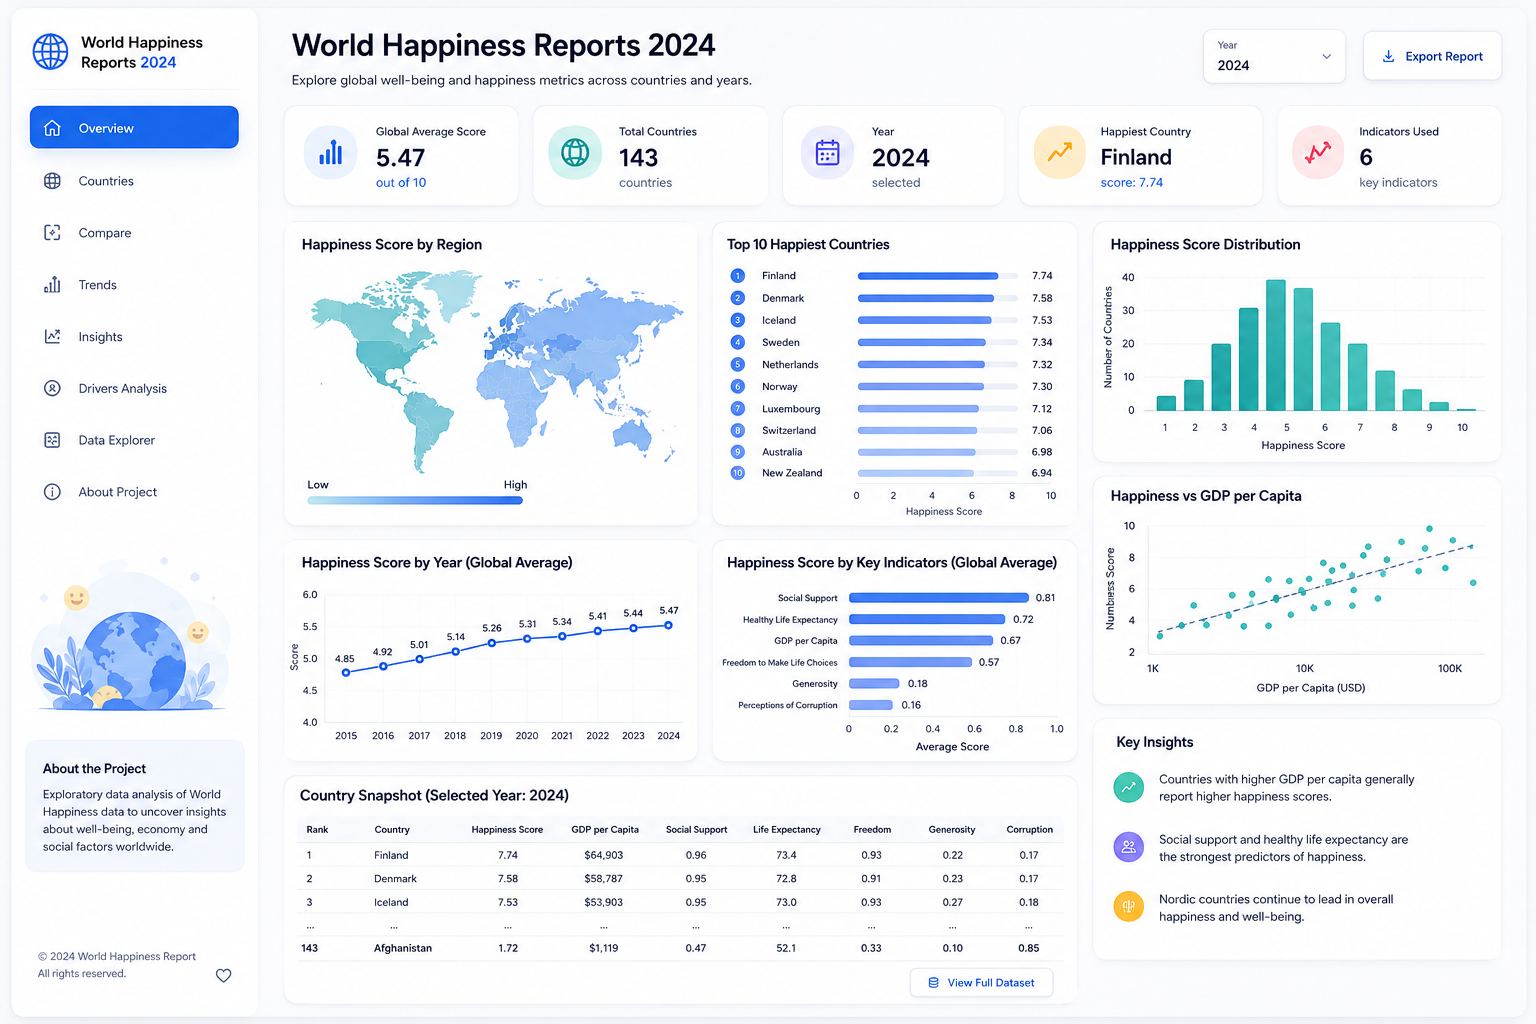Click the yellow Nordic countries insight icon

point(1128,907)
